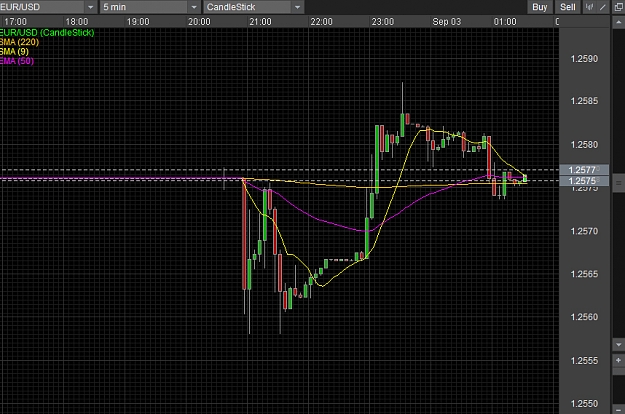This screenshot has height=414, width=625.
Task: Open the chart indicators icon
Action: (589, 7)
